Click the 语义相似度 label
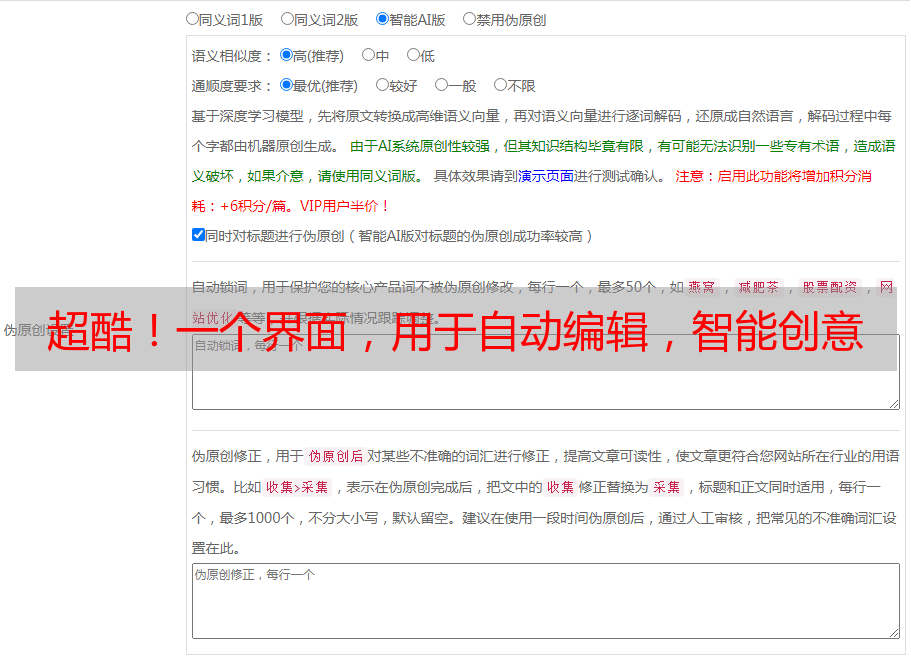This screenshot has height=658, width=911. [x=232, y=56]
